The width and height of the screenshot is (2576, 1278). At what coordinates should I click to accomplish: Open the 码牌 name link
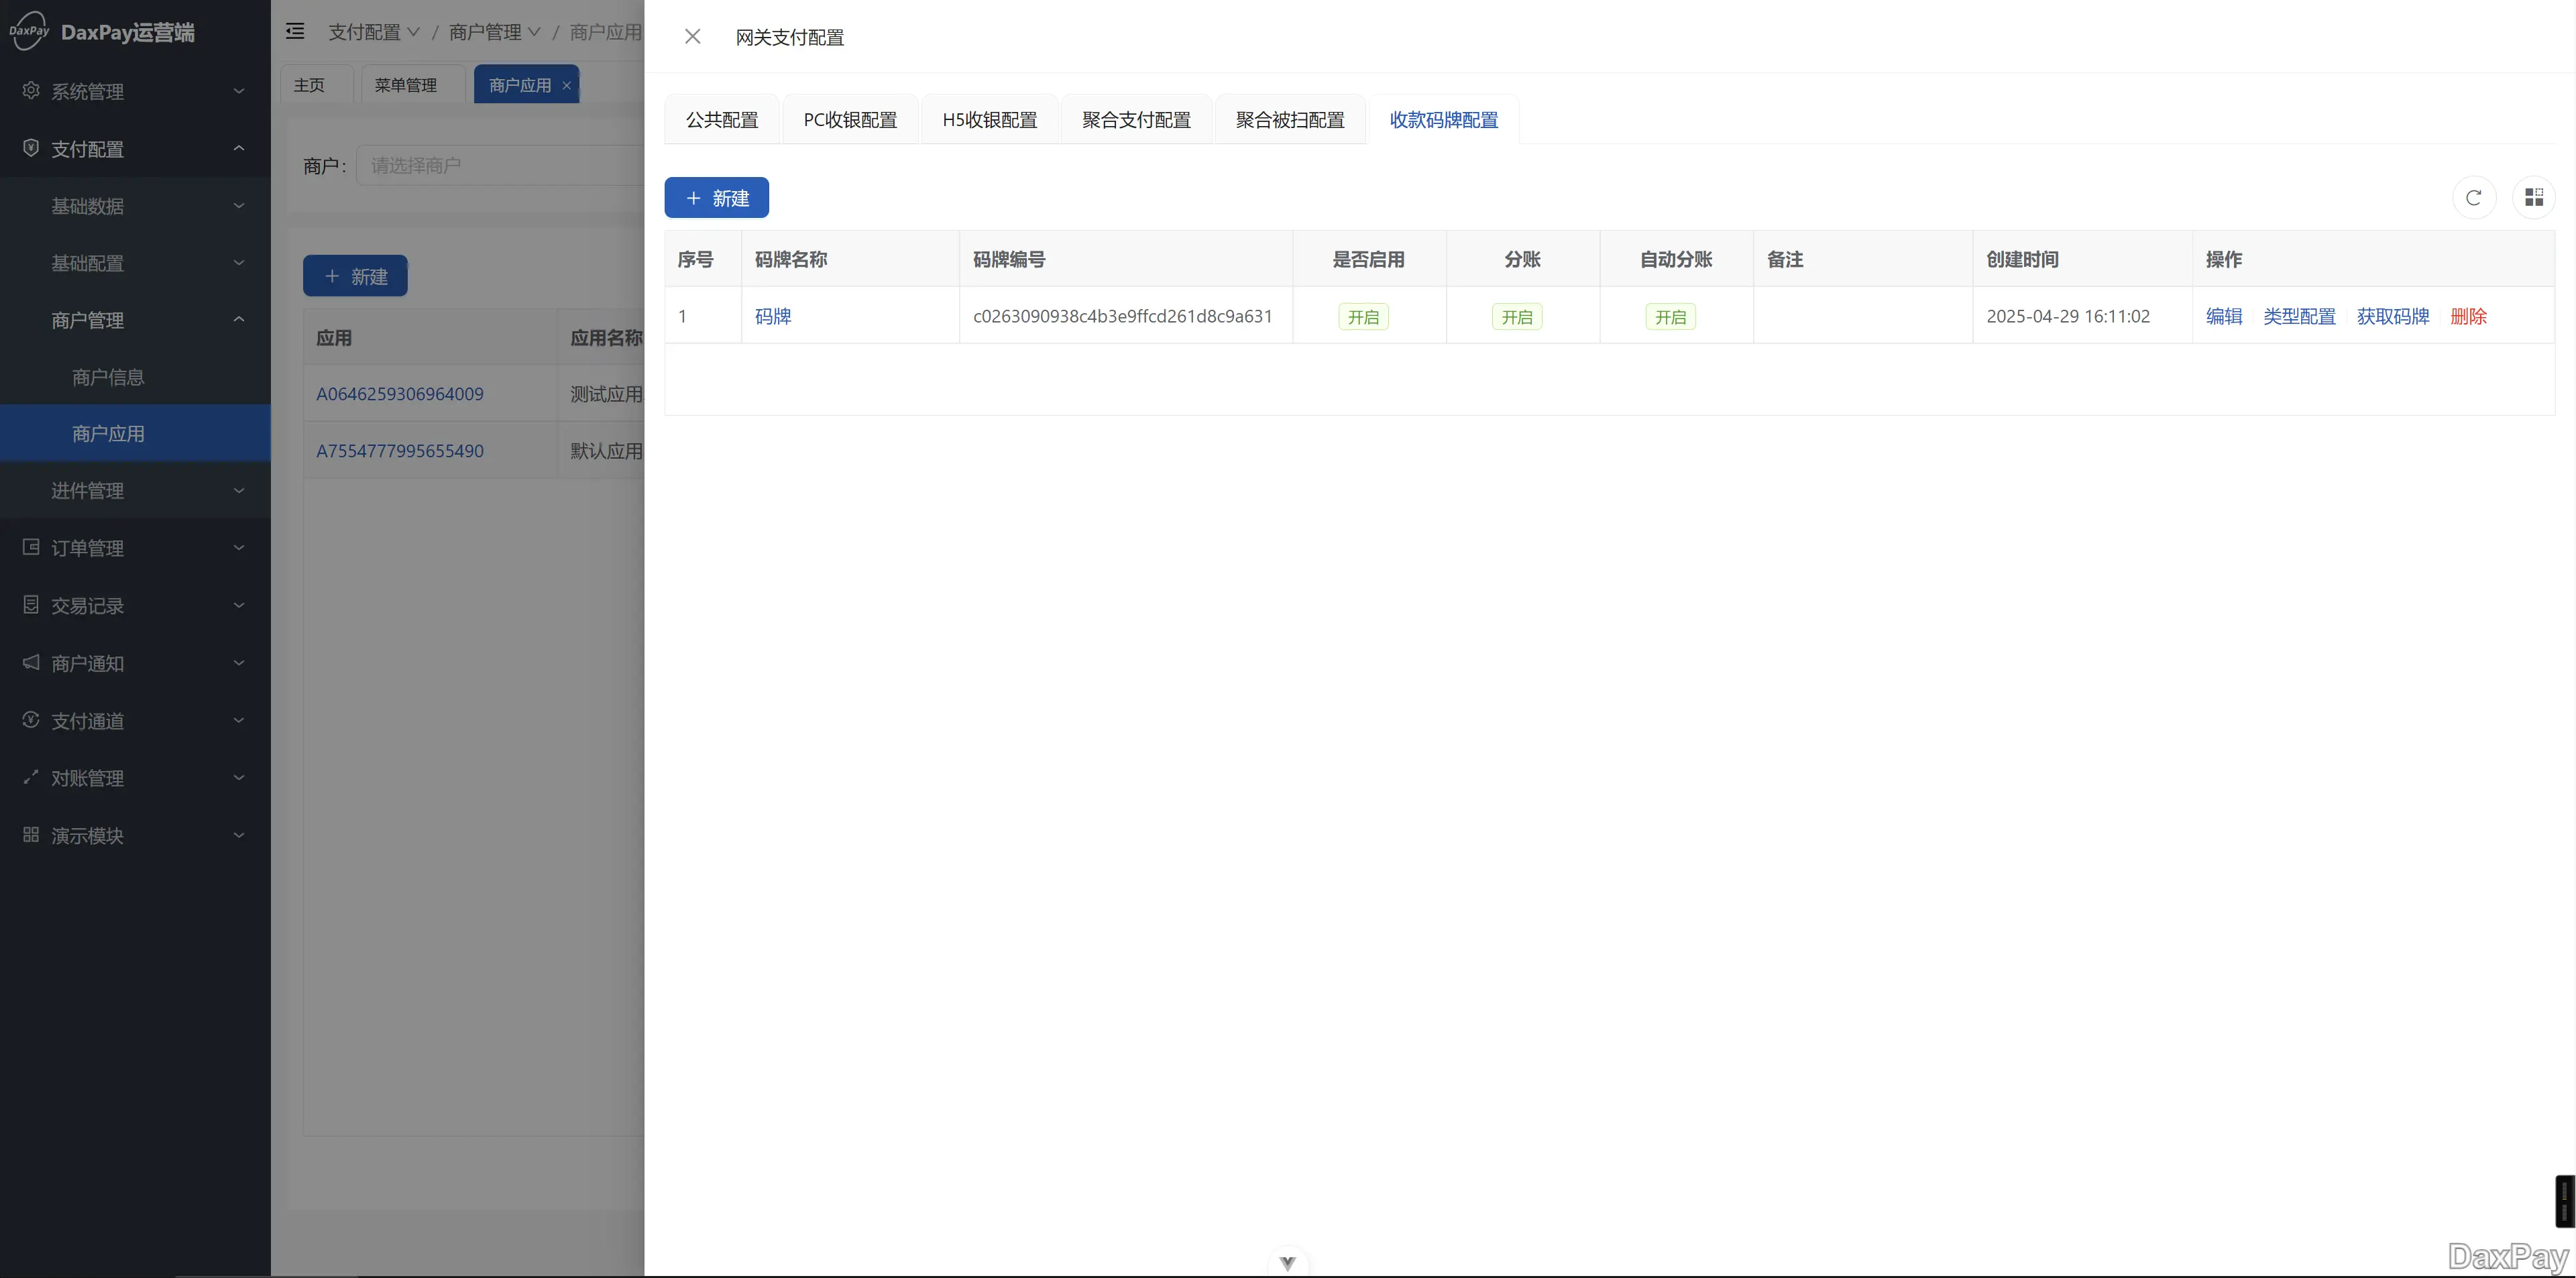point(773,316)
